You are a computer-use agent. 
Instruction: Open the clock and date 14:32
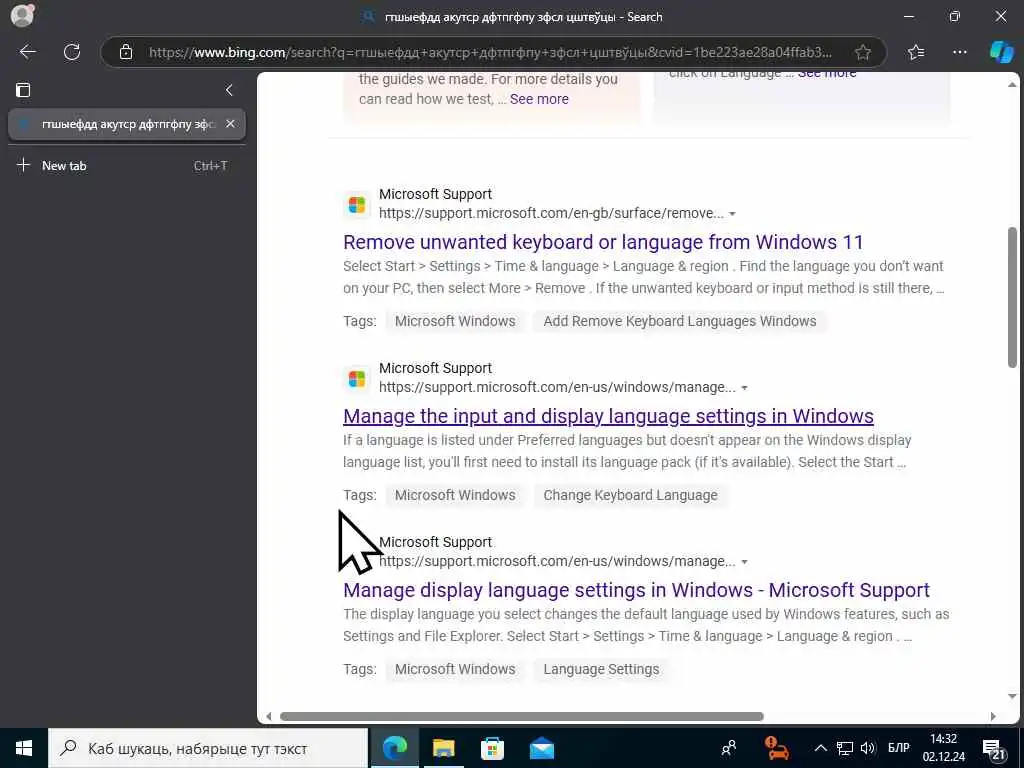point(944,748)
